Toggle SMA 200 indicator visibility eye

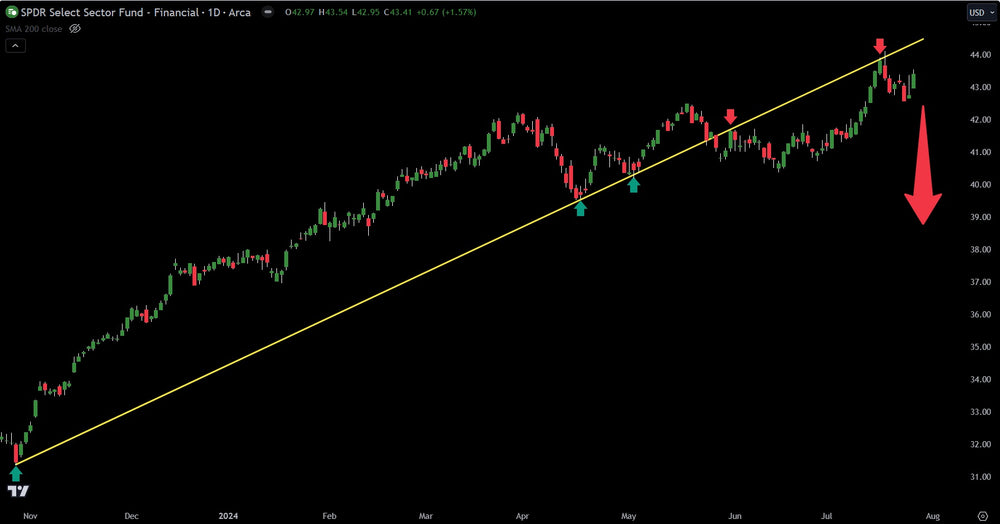pos(74,29)
